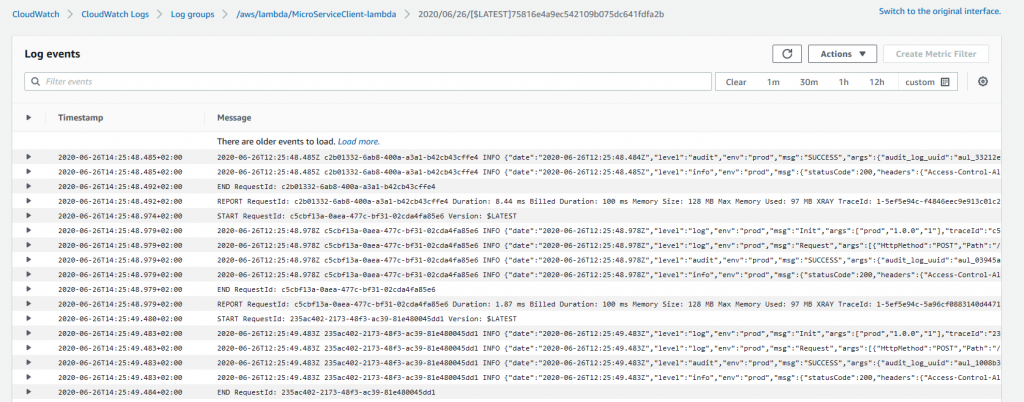Expand 235ac402 audit SUCCESS event row
The width and height of the screenshot is (1024, 402).
(x=28, y=363)
